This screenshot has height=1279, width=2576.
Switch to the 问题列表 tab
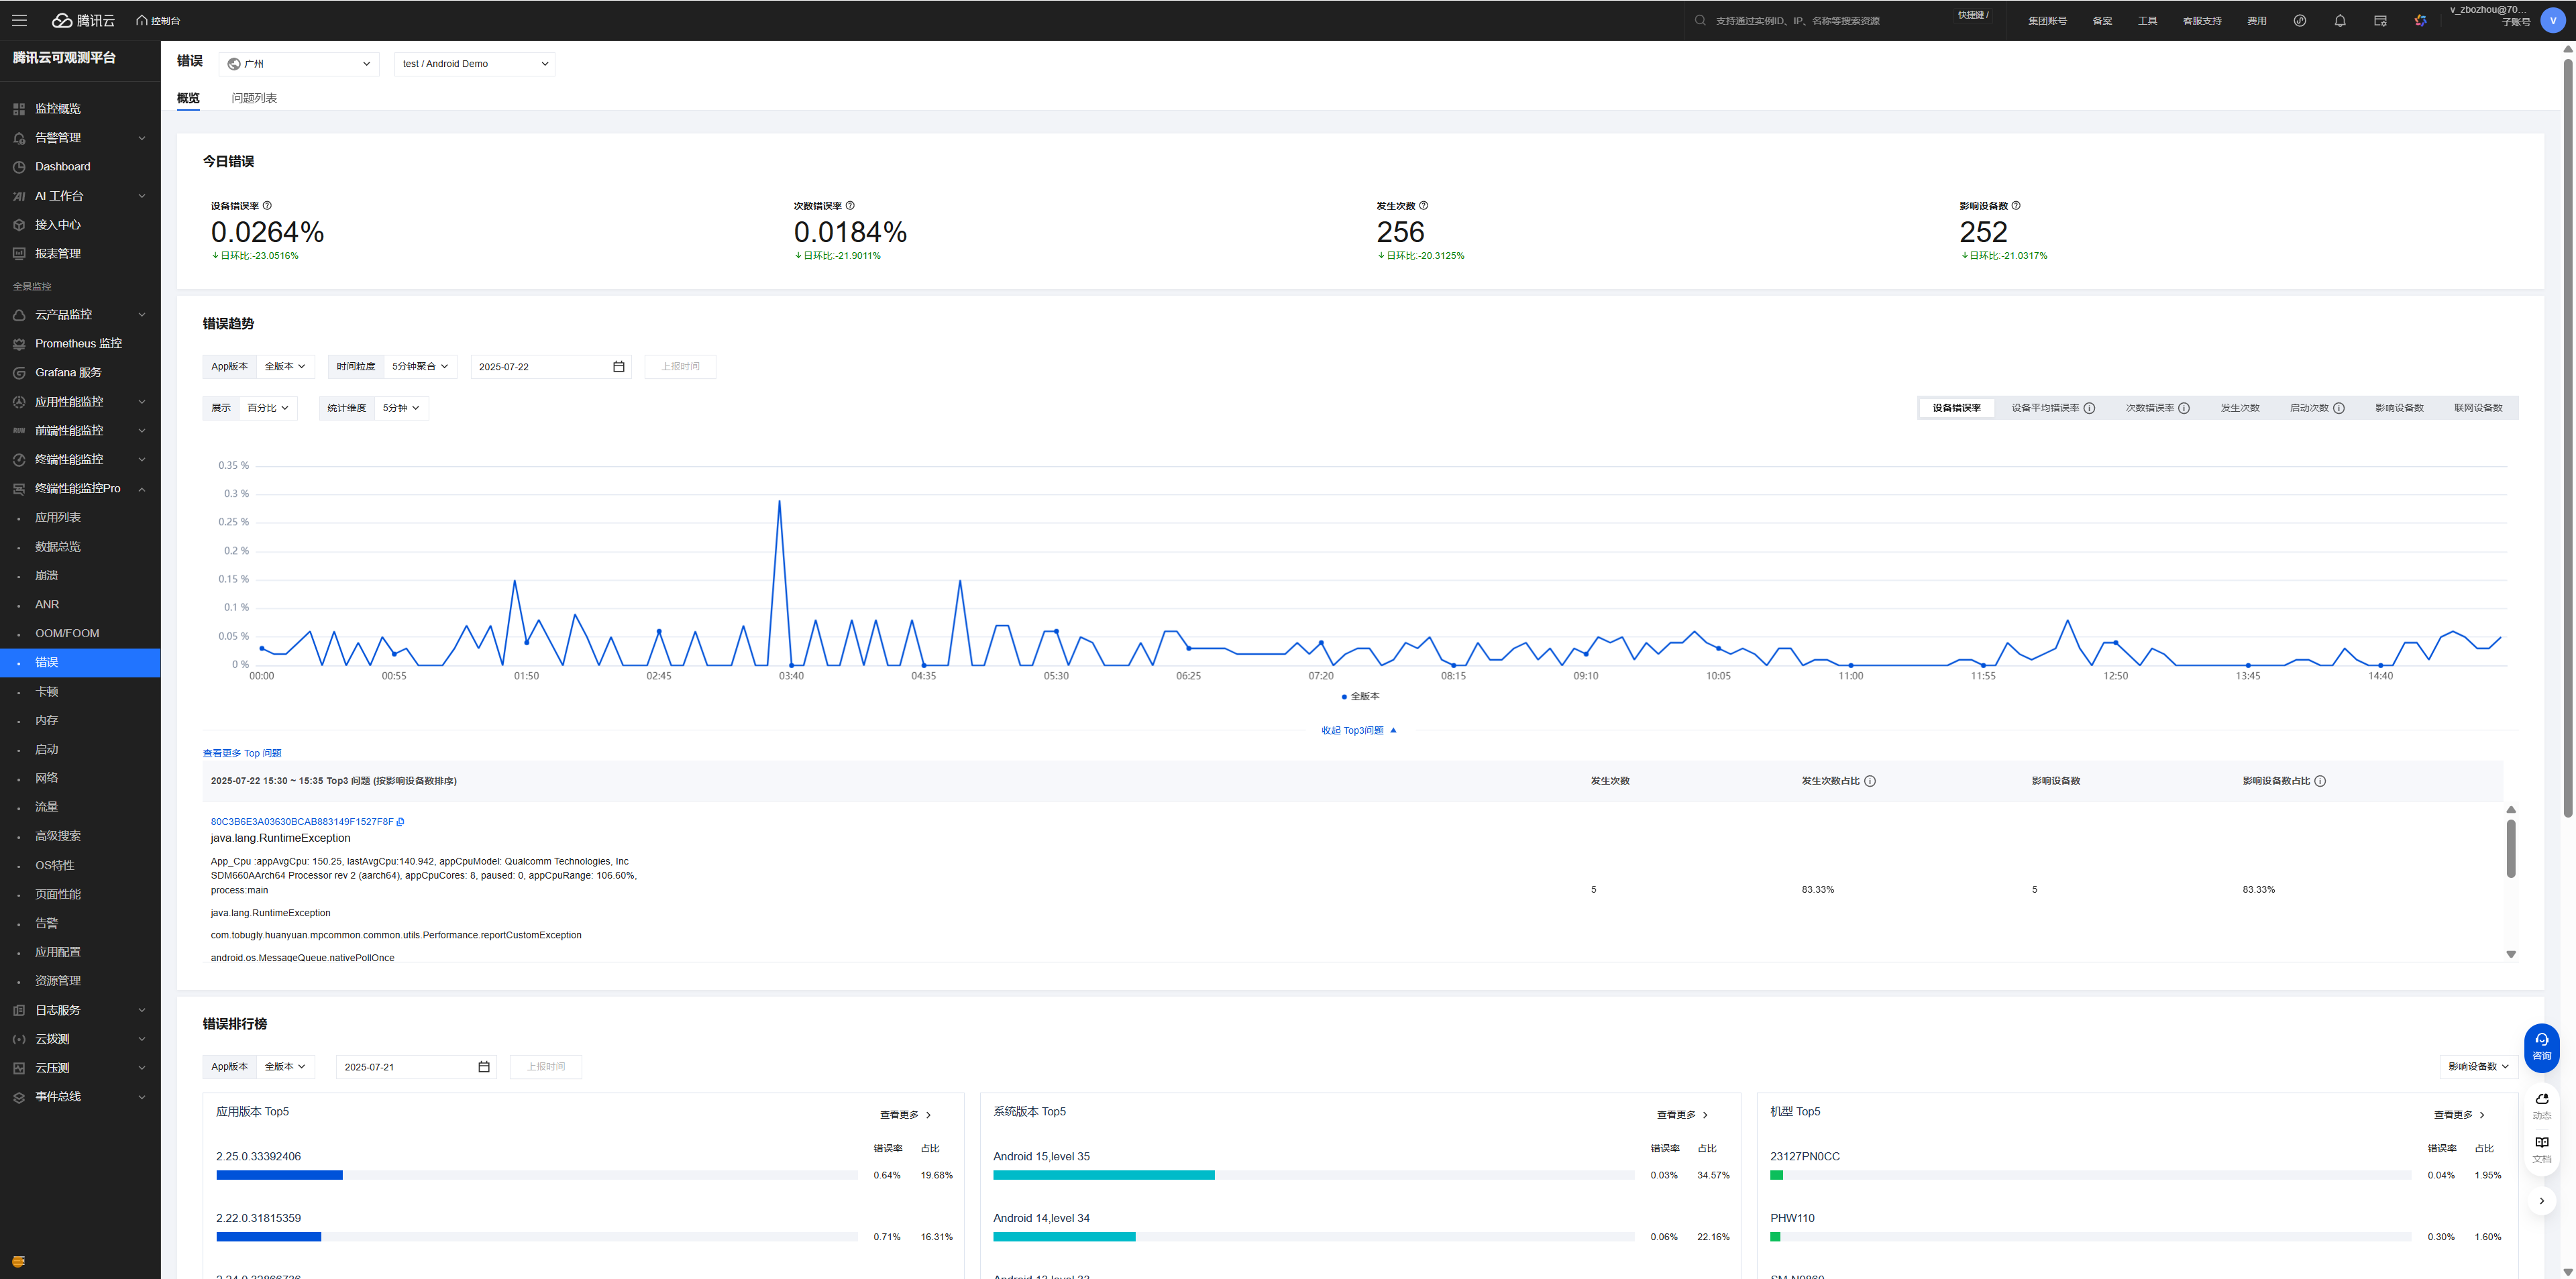tap(254, 98)
